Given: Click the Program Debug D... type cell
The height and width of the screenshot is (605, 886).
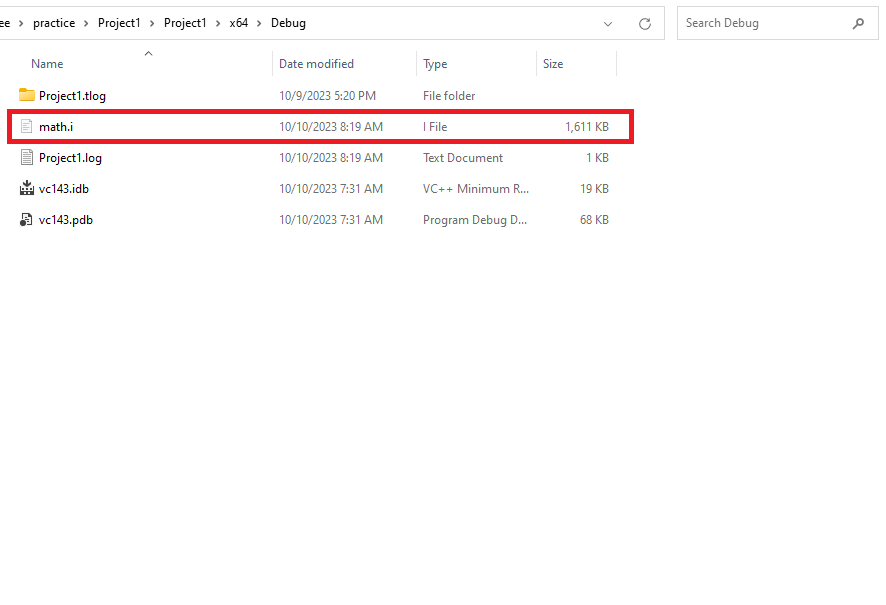Looking at the screenshot, I should click(x=475, y=220).
